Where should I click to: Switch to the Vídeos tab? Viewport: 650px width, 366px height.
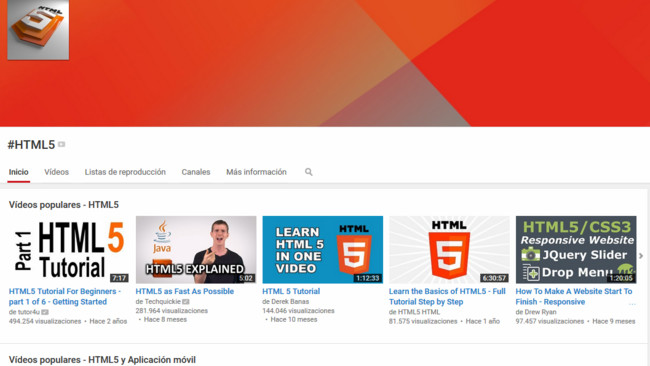point(56,172)
